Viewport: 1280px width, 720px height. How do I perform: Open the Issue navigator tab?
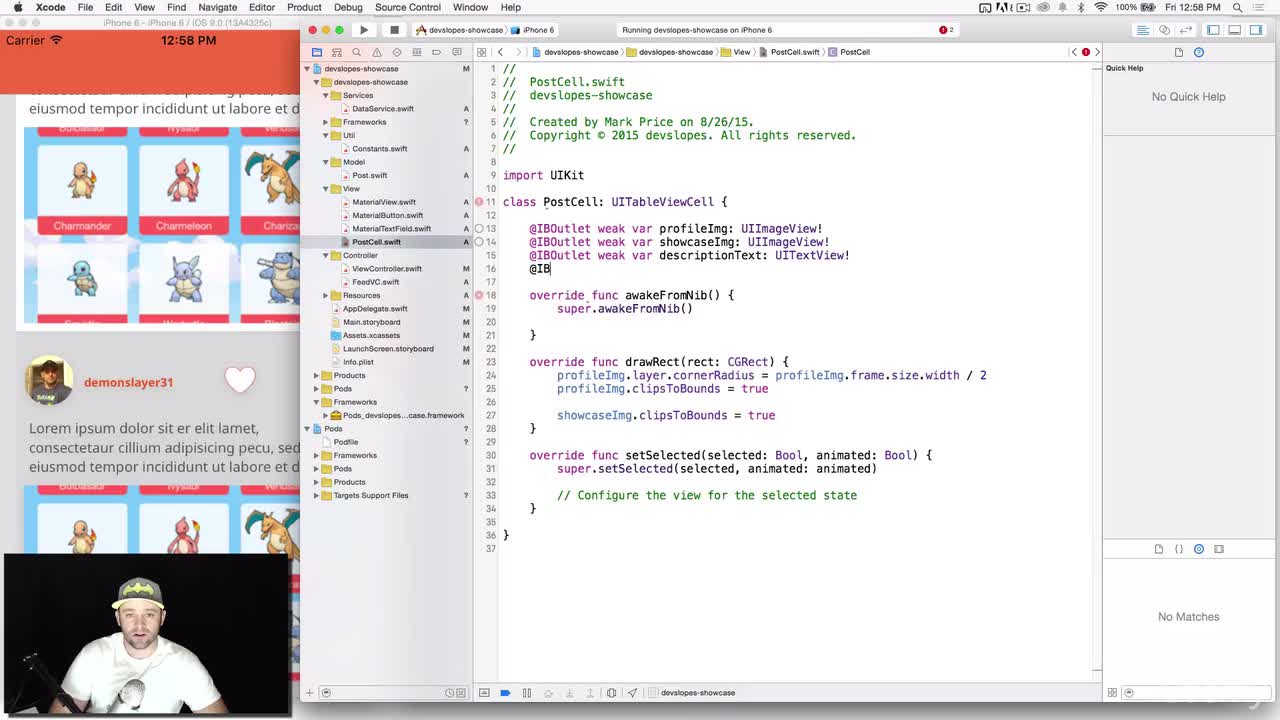pos(377,52)
